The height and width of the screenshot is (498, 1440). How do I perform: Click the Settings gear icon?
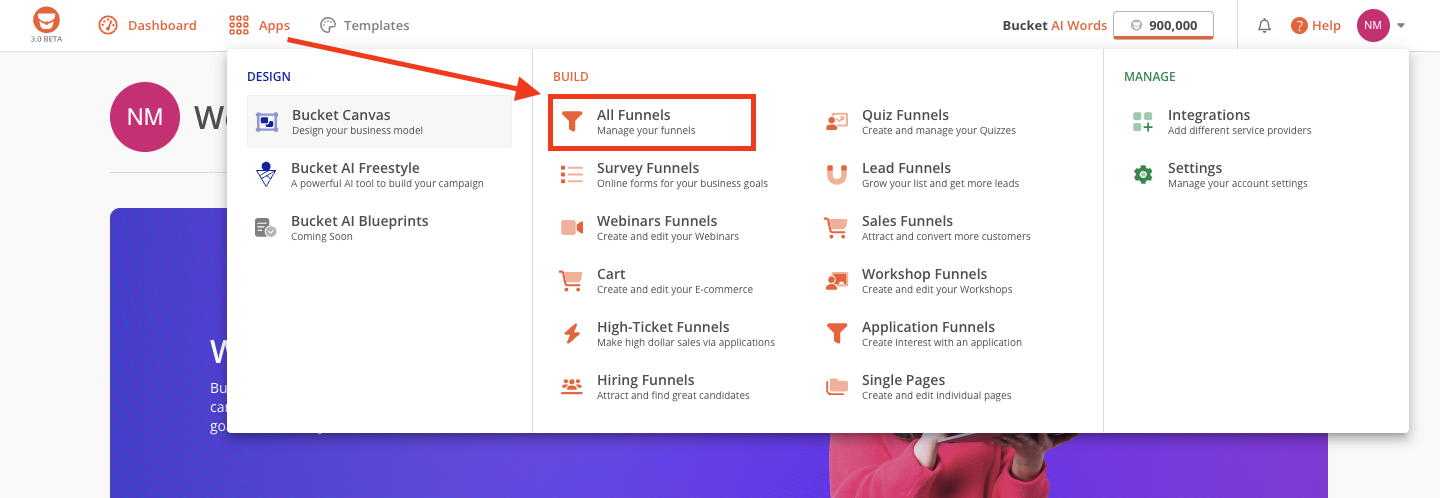click(1143, 175)
